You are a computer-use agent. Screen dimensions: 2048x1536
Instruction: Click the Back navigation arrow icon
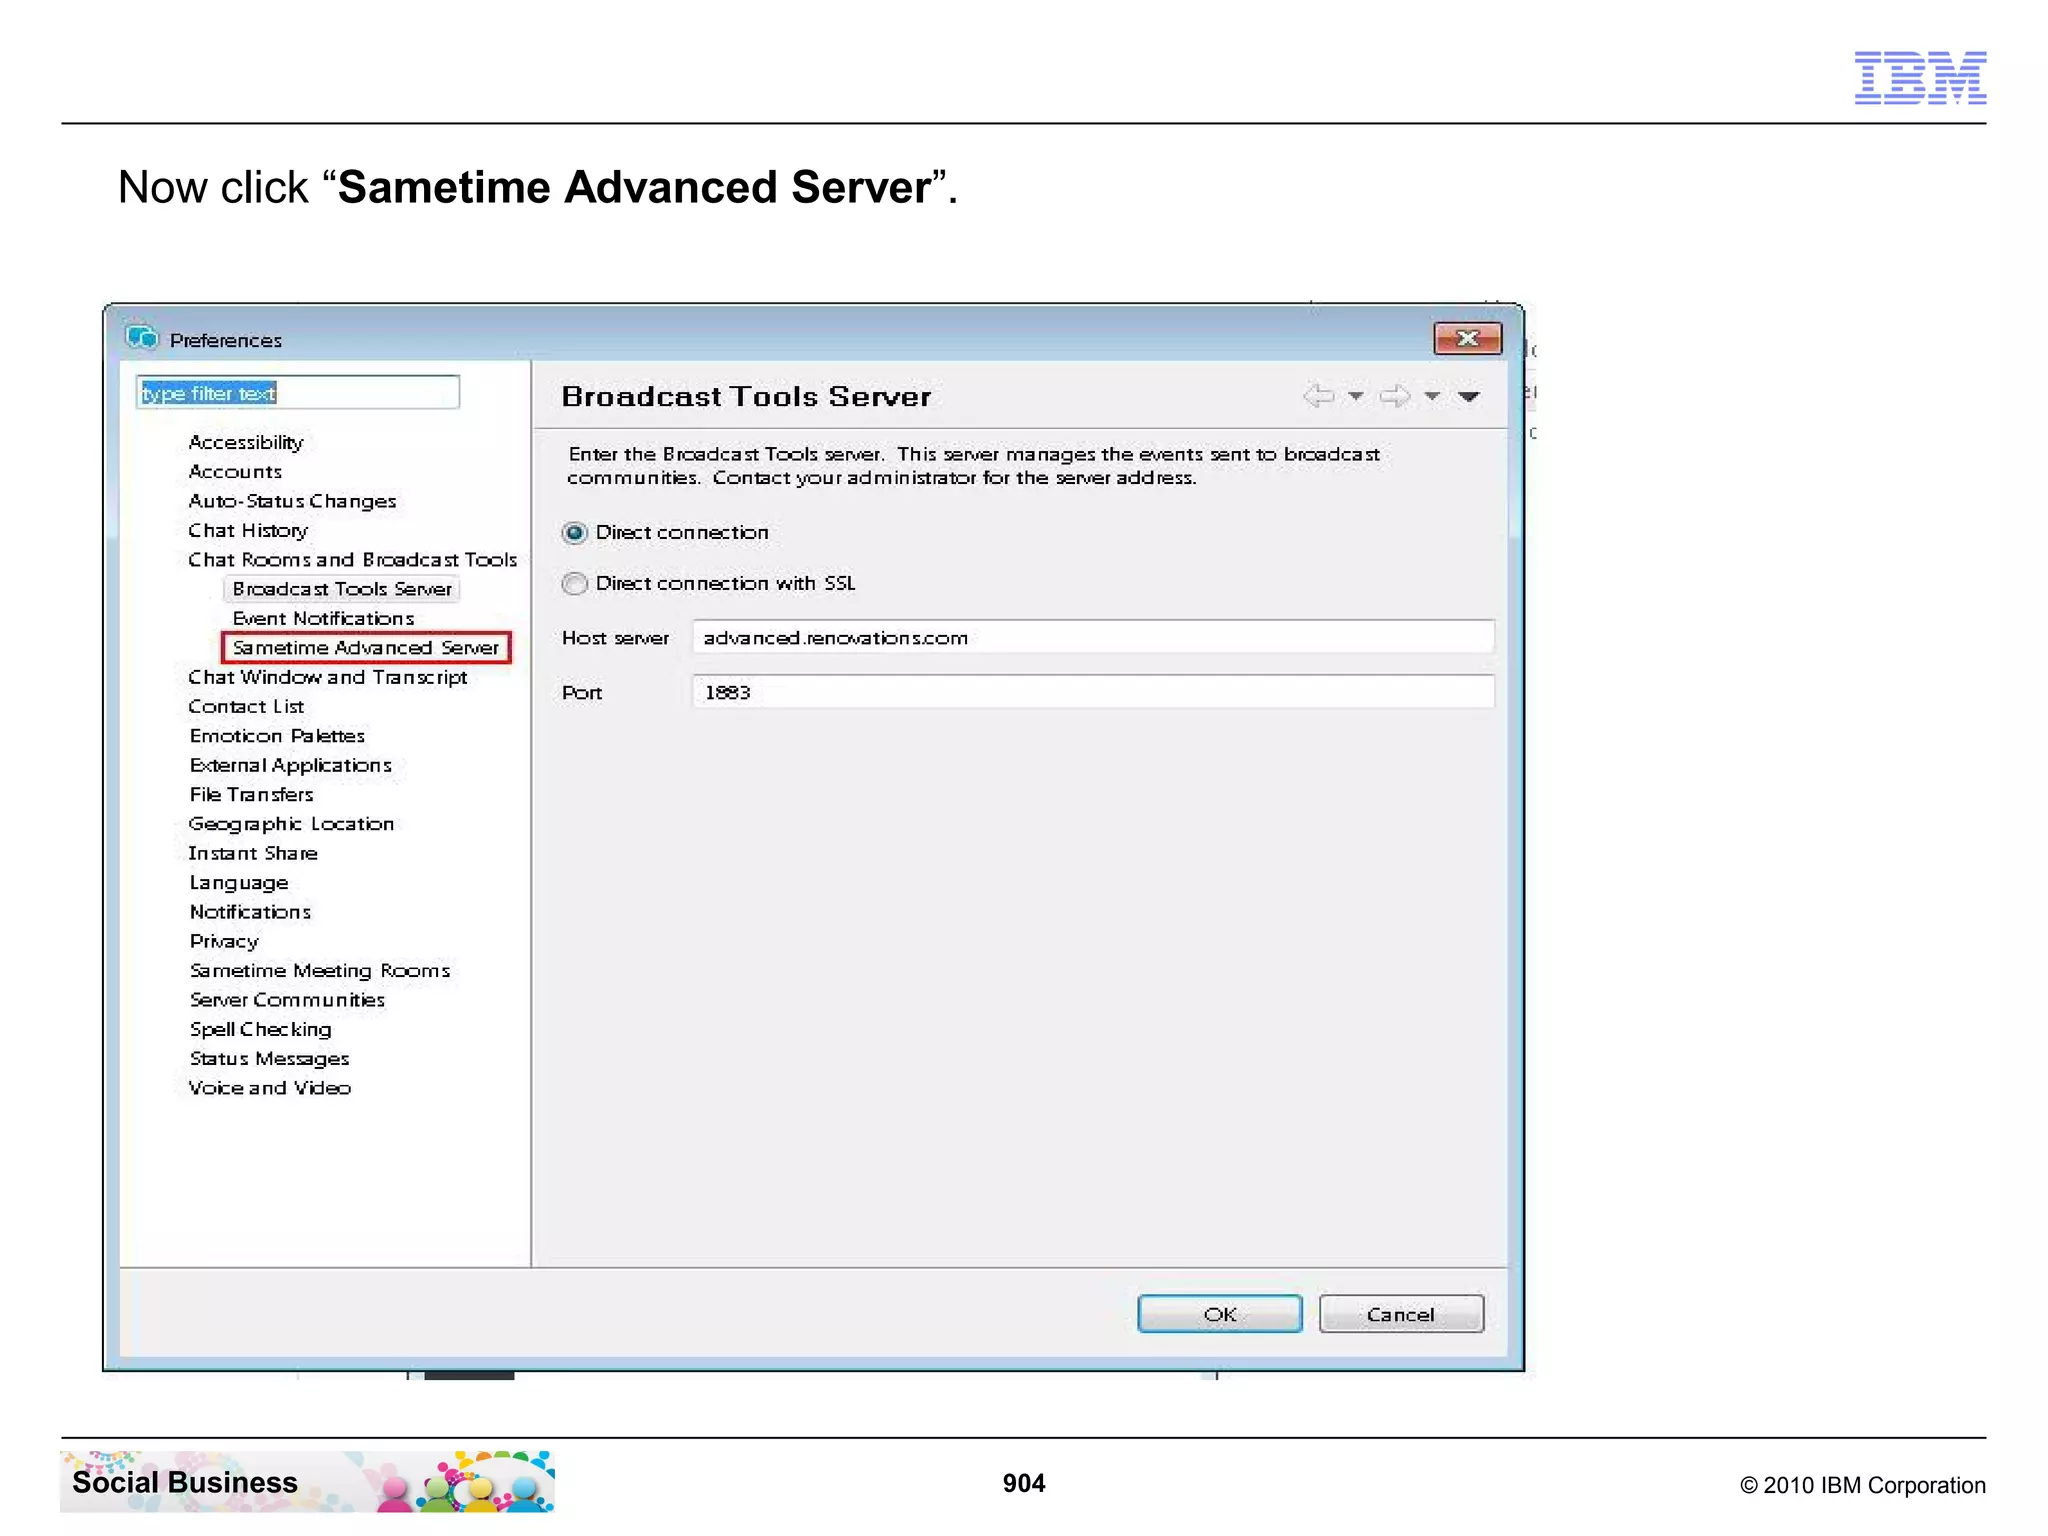[1319, 396]
